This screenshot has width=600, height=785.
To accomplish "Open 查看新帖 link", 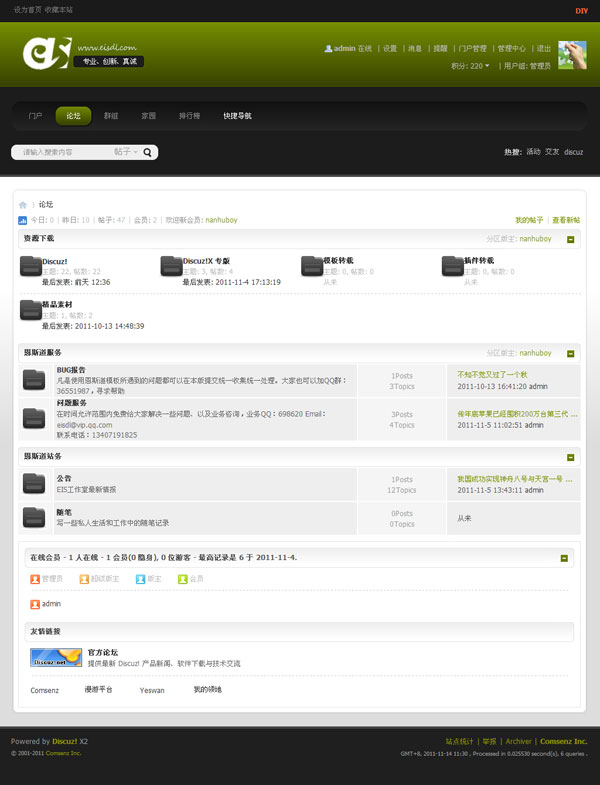I will click(x=566, y=220).
